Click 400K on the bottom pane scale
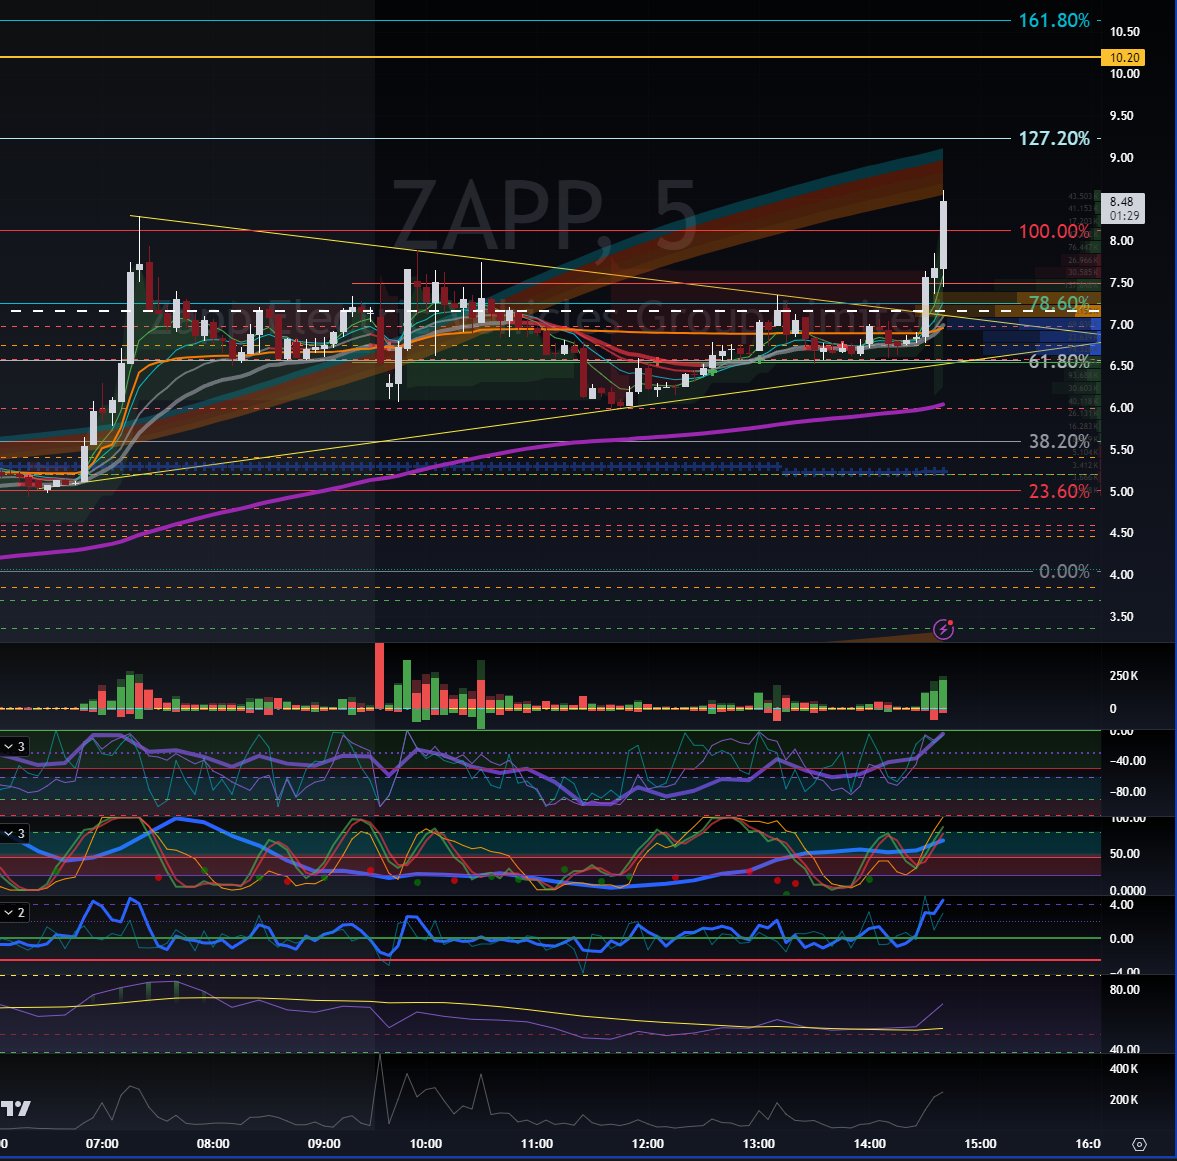1177x1161 pixels. coord(1124,1069)
